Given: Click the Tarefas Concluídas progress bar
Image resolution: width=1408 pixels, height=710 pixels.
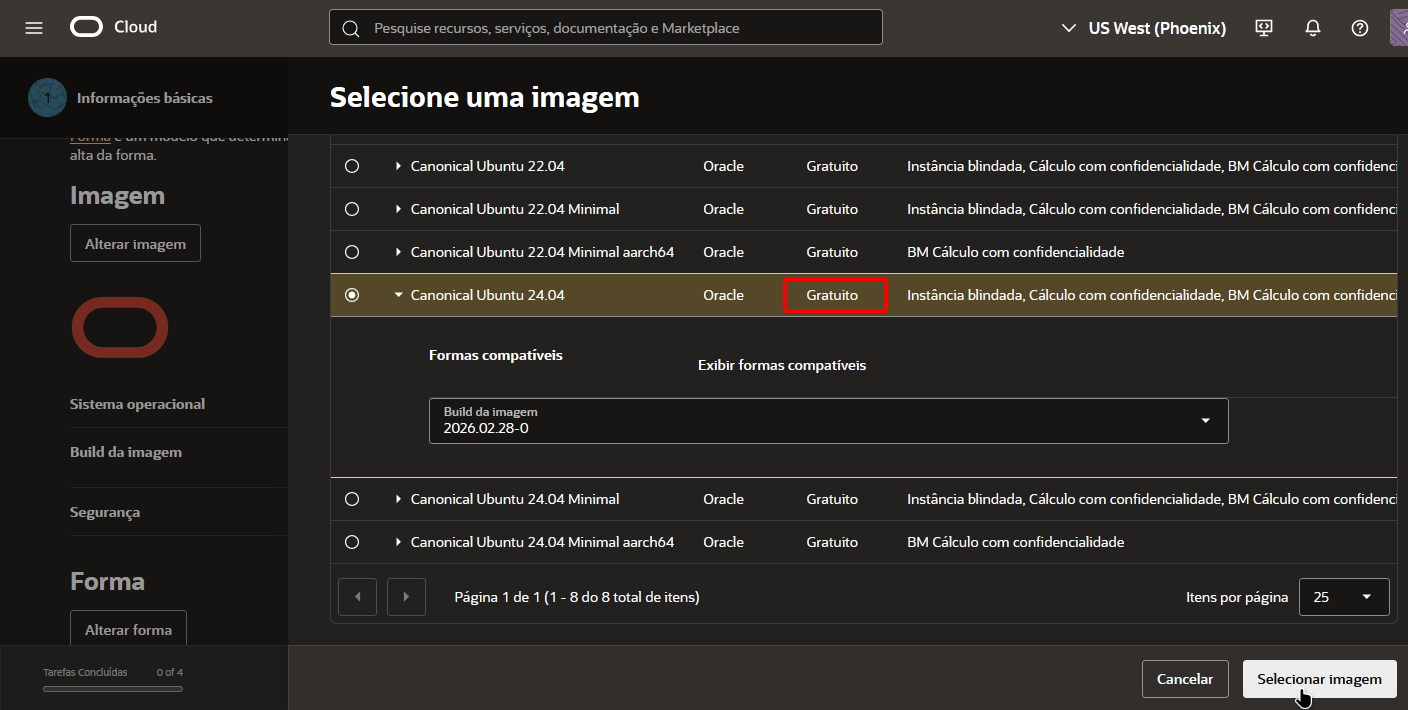Looking at the screenshot, I should (x=113, y=688).
